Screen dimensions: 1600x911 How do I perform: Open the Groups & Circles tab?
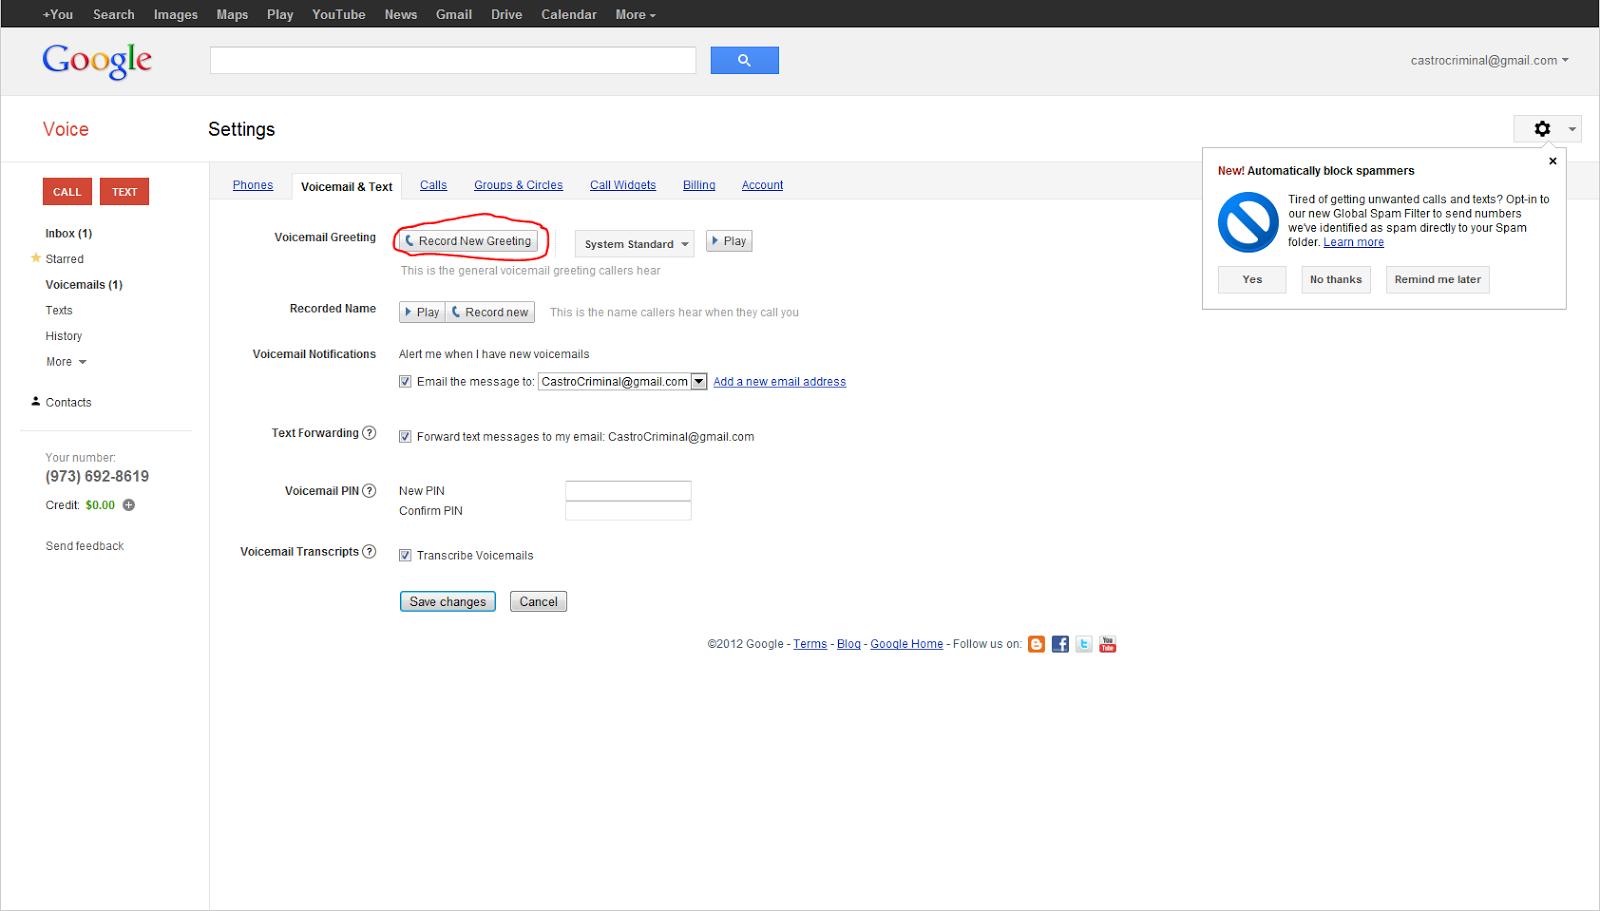click(518, 185)
